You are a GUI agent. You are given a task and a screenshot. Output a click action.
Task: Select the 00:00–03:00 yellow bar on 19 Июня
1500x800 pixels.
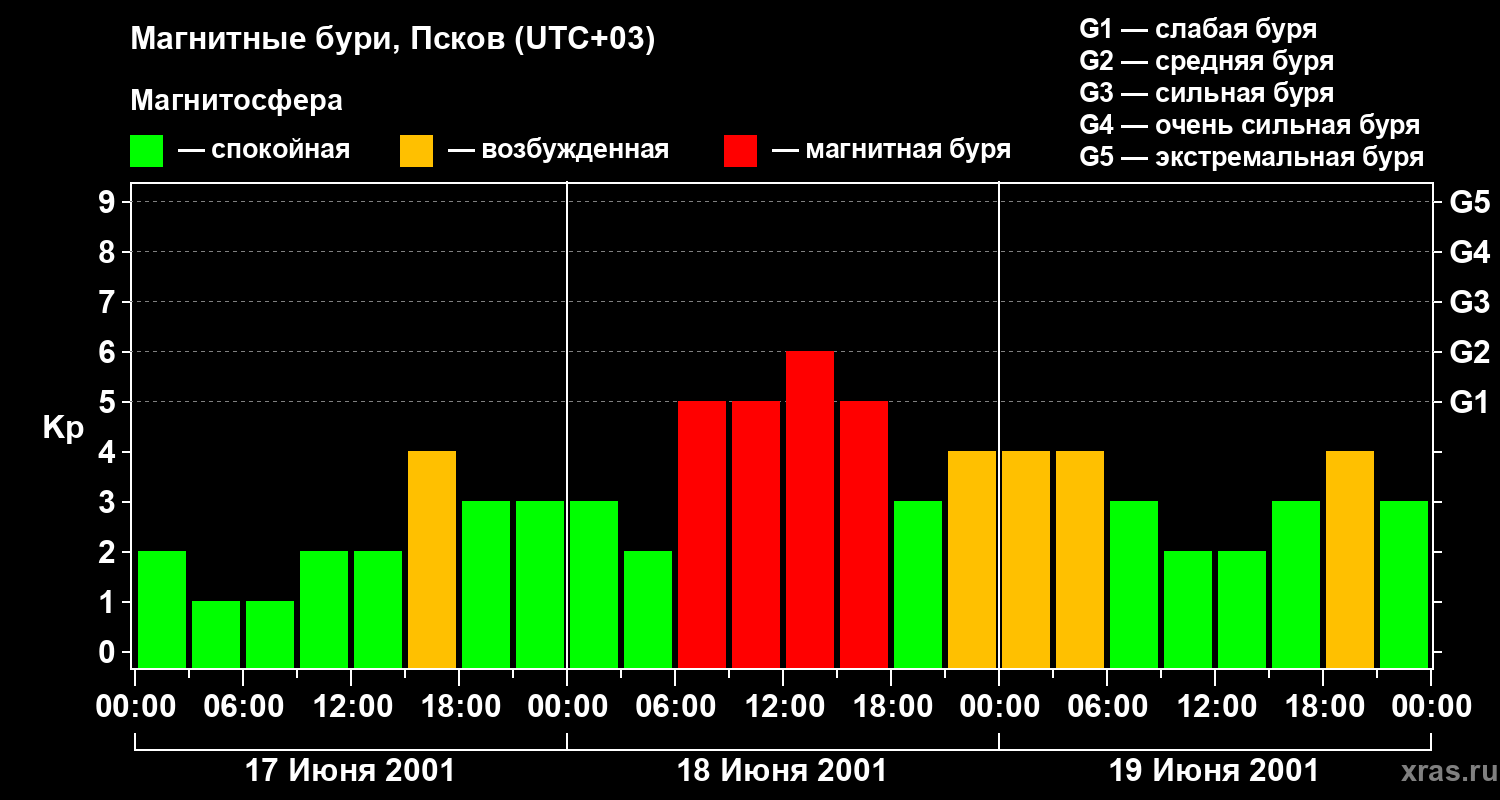1026,559
